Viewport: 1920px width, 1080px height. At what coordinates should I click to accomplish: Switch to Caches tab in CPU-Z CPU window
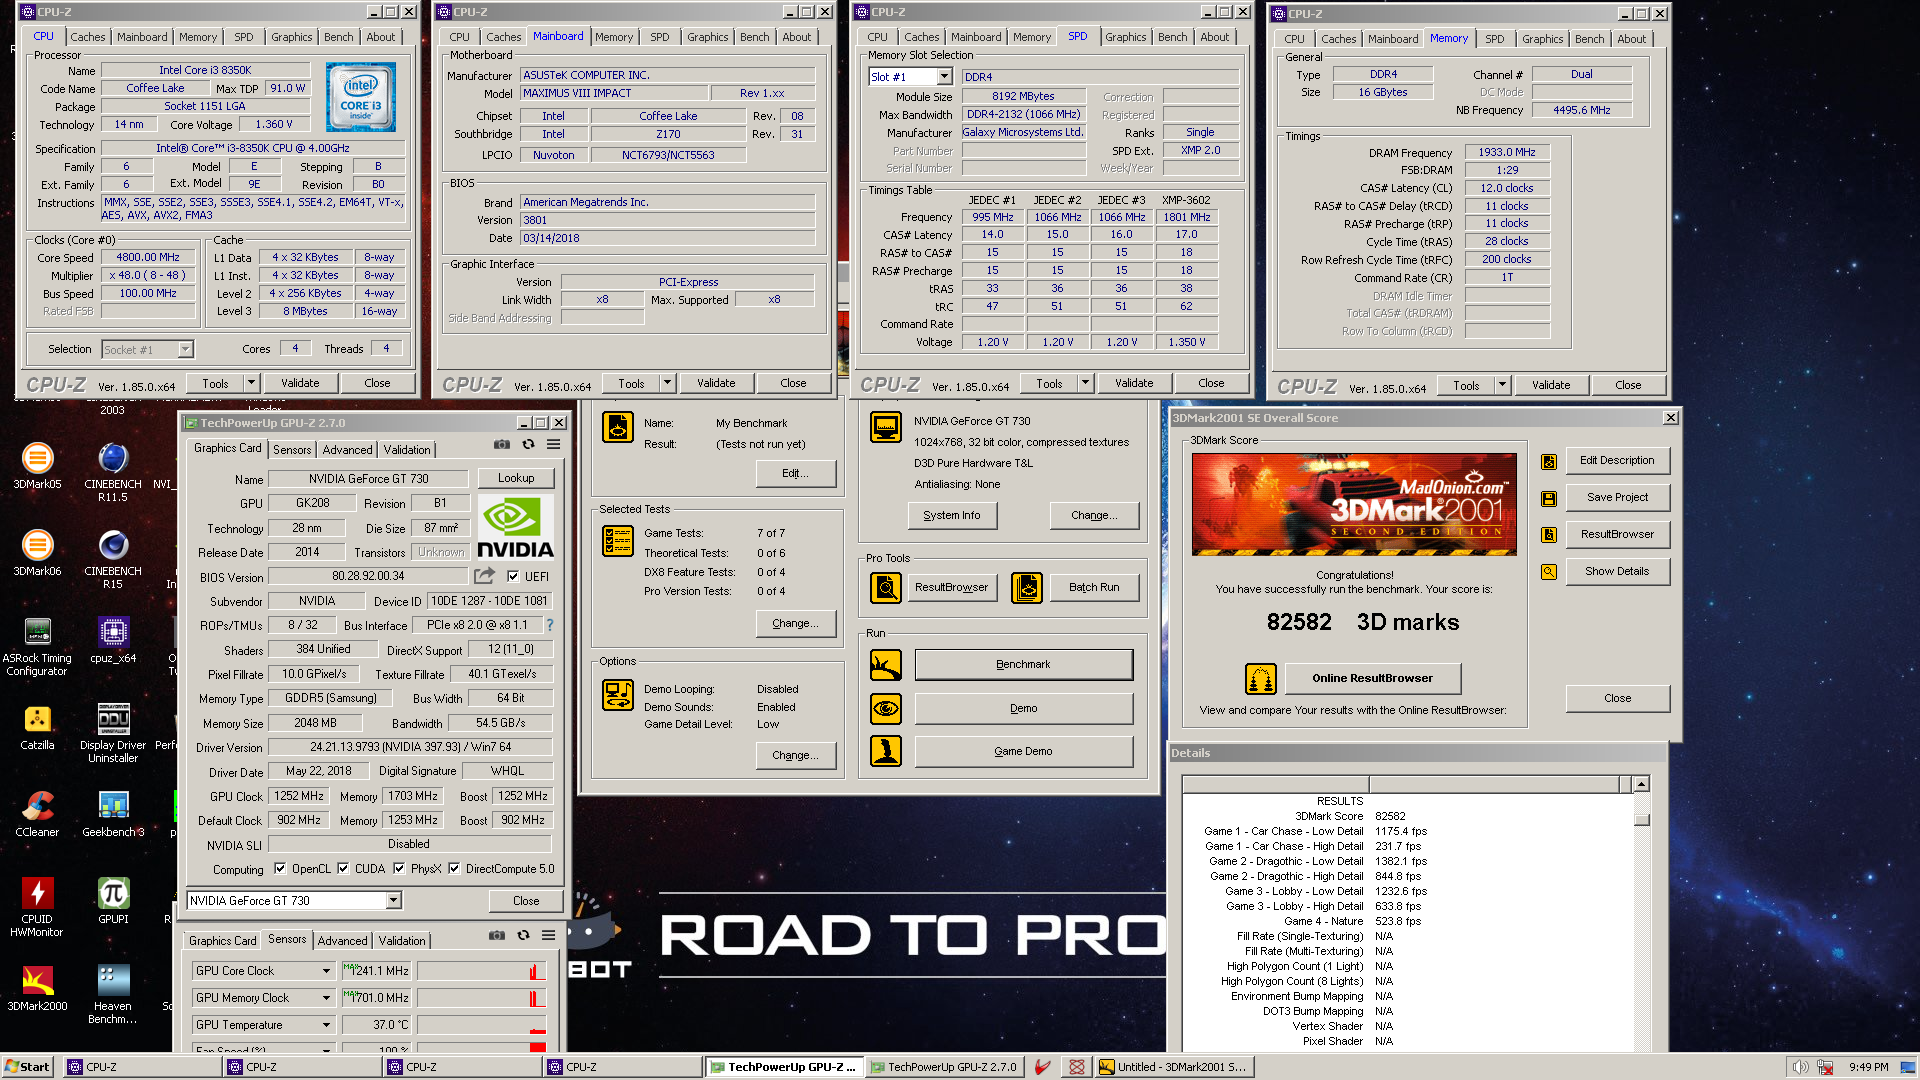[x=87, y=37]
